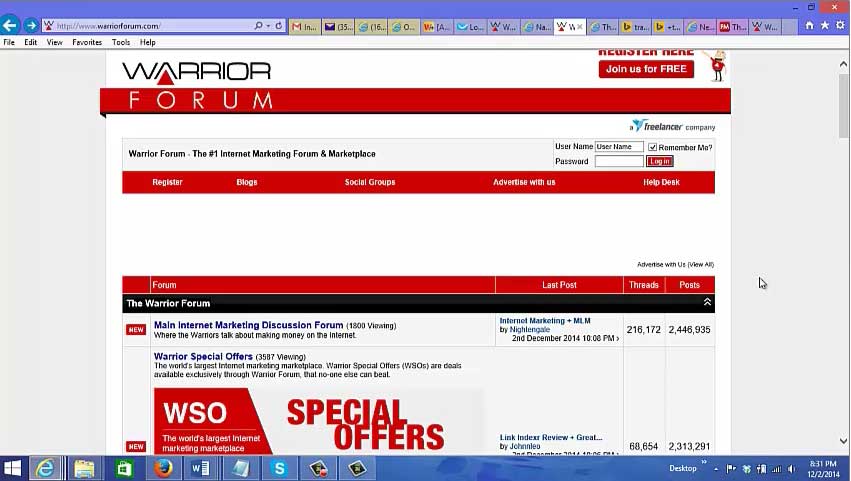
Task: Click Advertise with Us (View All) link
Action: point(675,264)
